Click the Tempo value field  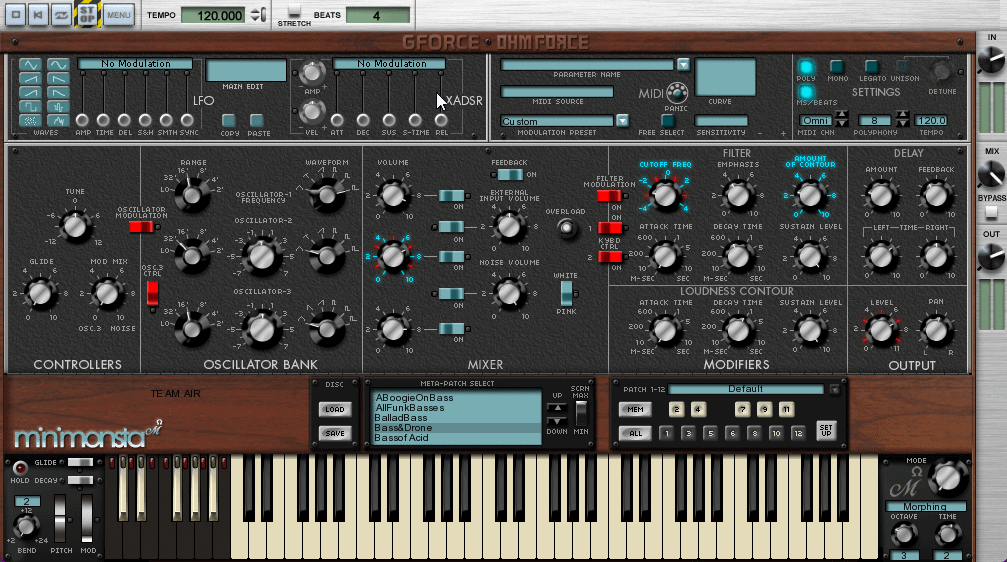[213, 15]
